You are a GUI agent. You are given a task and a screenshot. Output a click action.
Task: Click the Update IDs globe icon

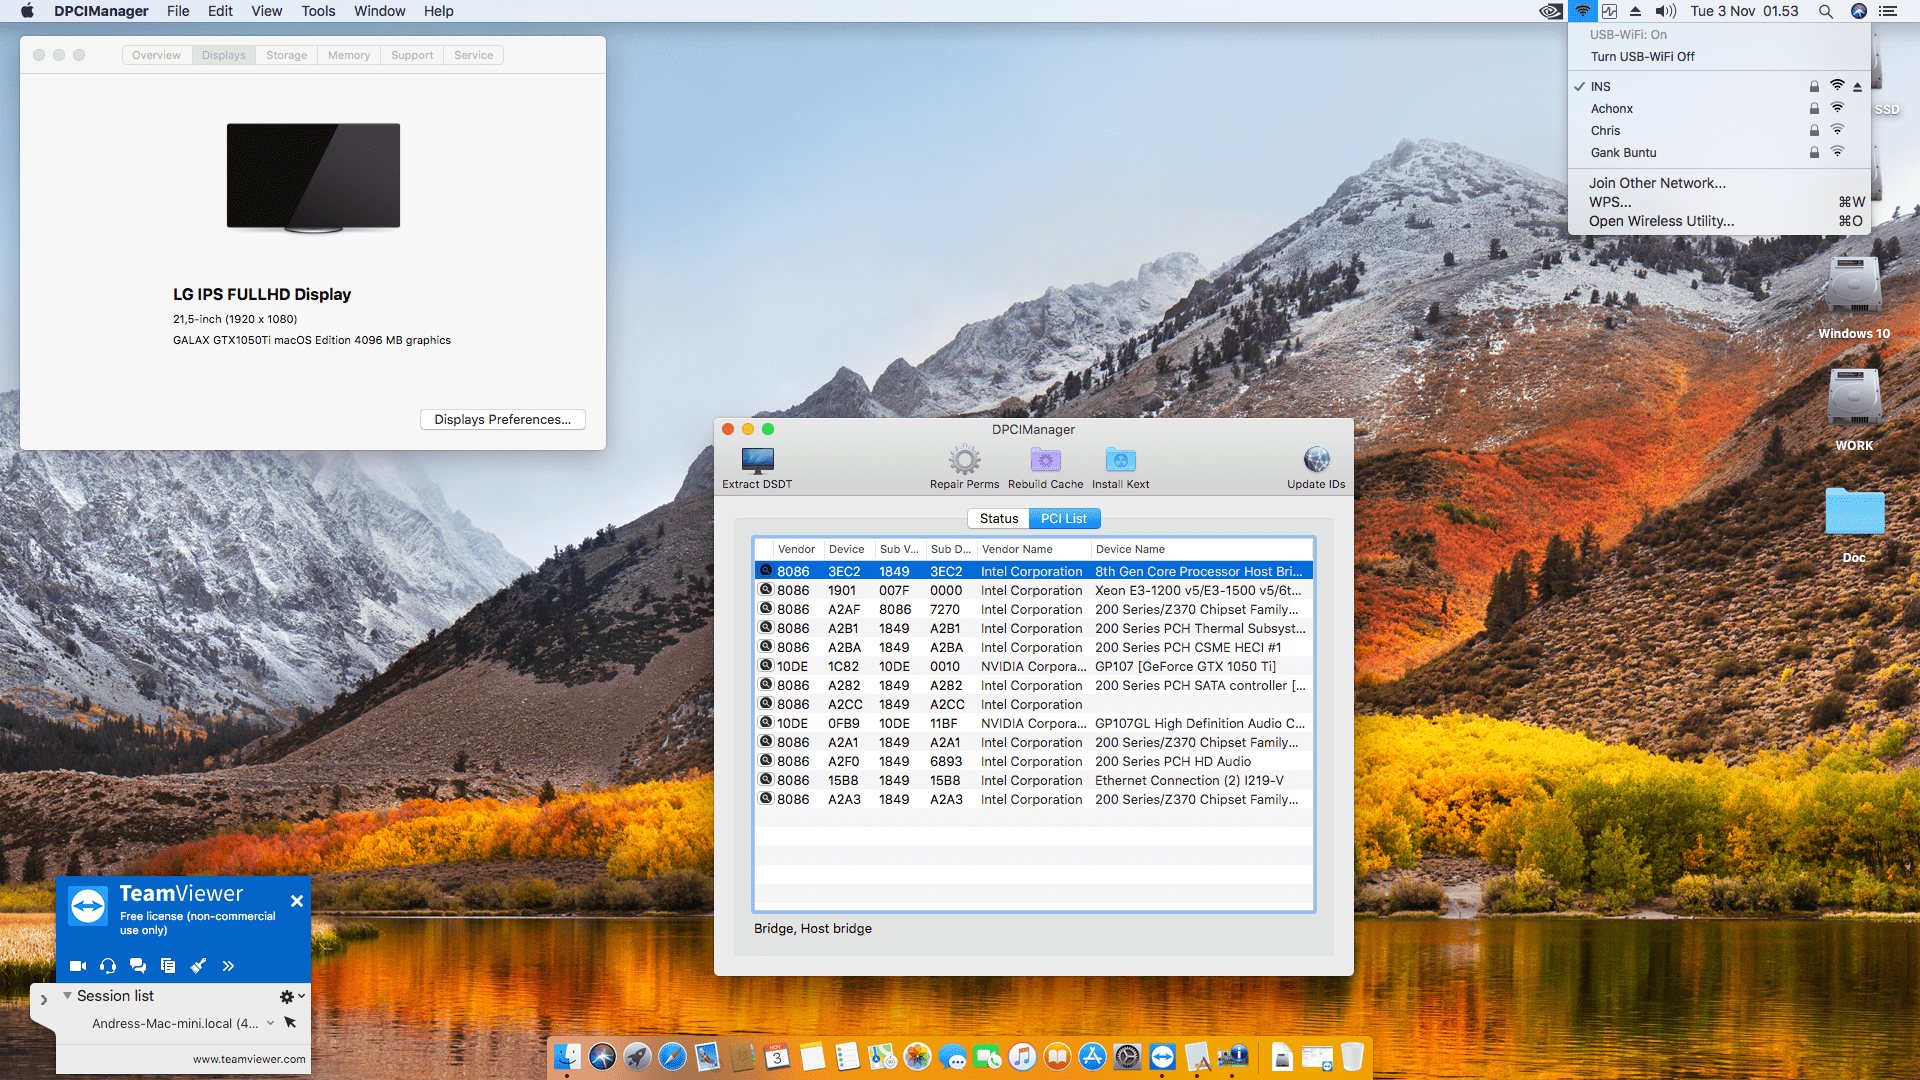click(x=1316, y=460)
